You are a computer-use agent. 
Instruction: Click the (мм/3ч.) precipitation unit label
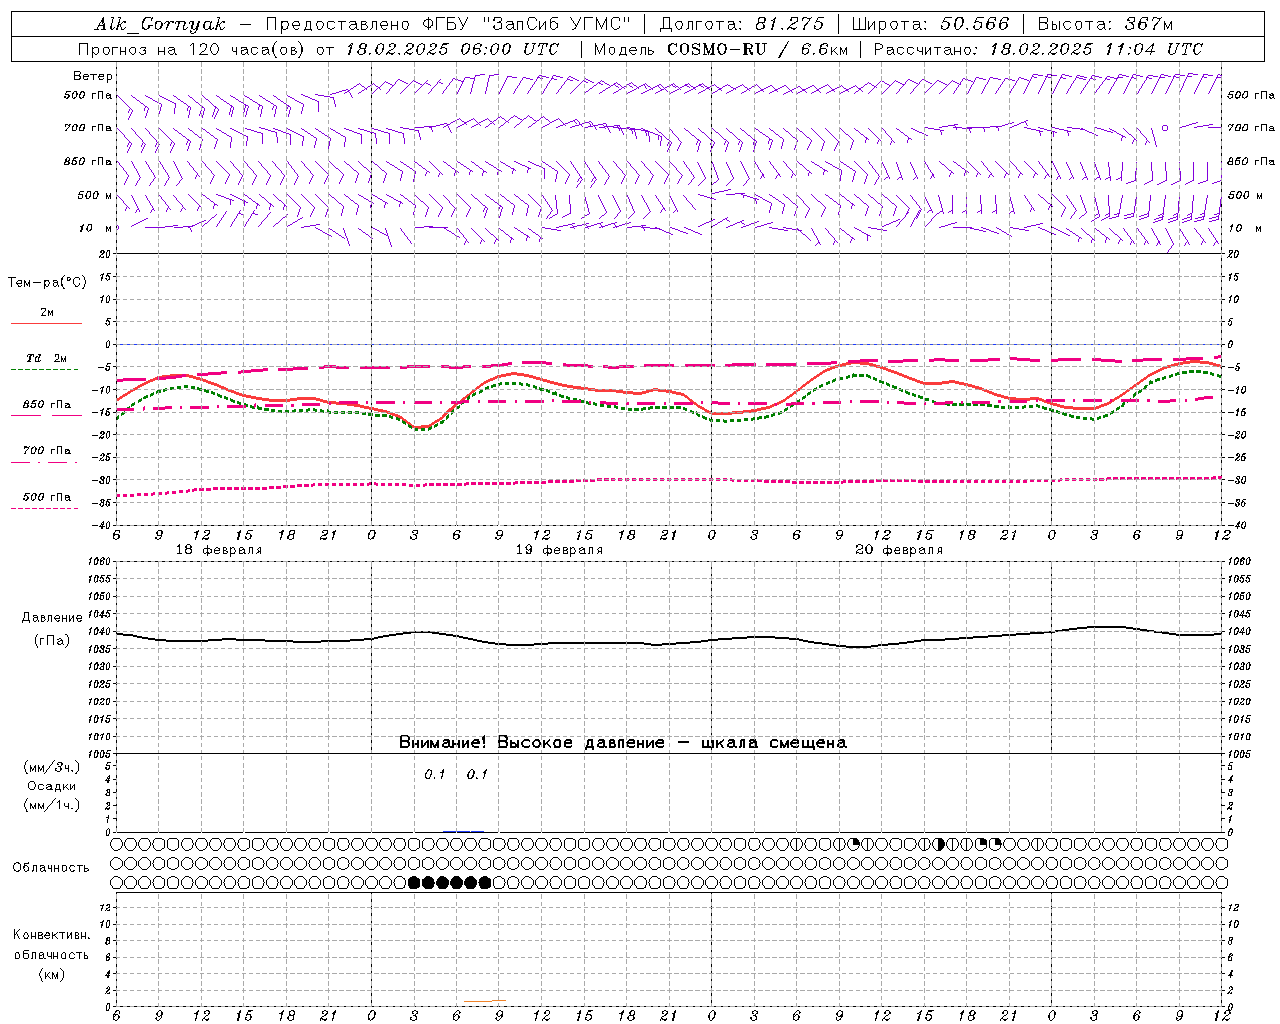click(51, 767)
